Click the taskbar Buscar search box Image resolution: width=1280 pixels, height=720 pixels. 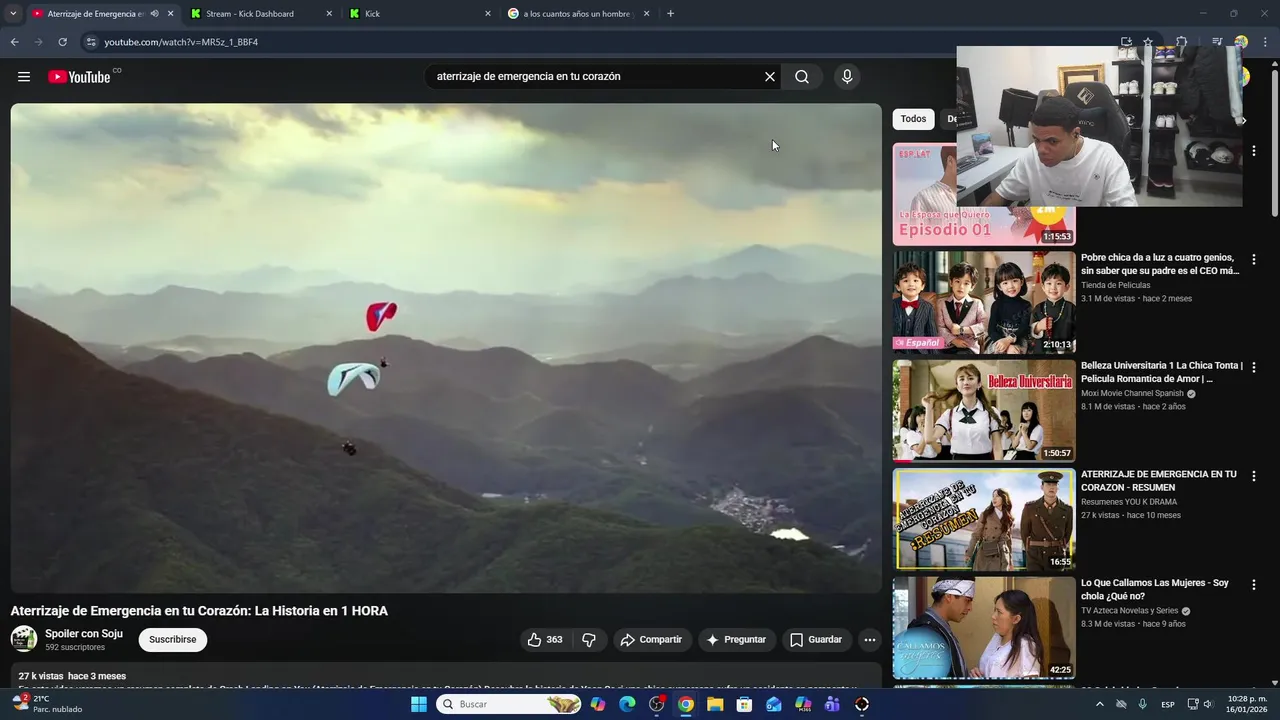(510, 704)
